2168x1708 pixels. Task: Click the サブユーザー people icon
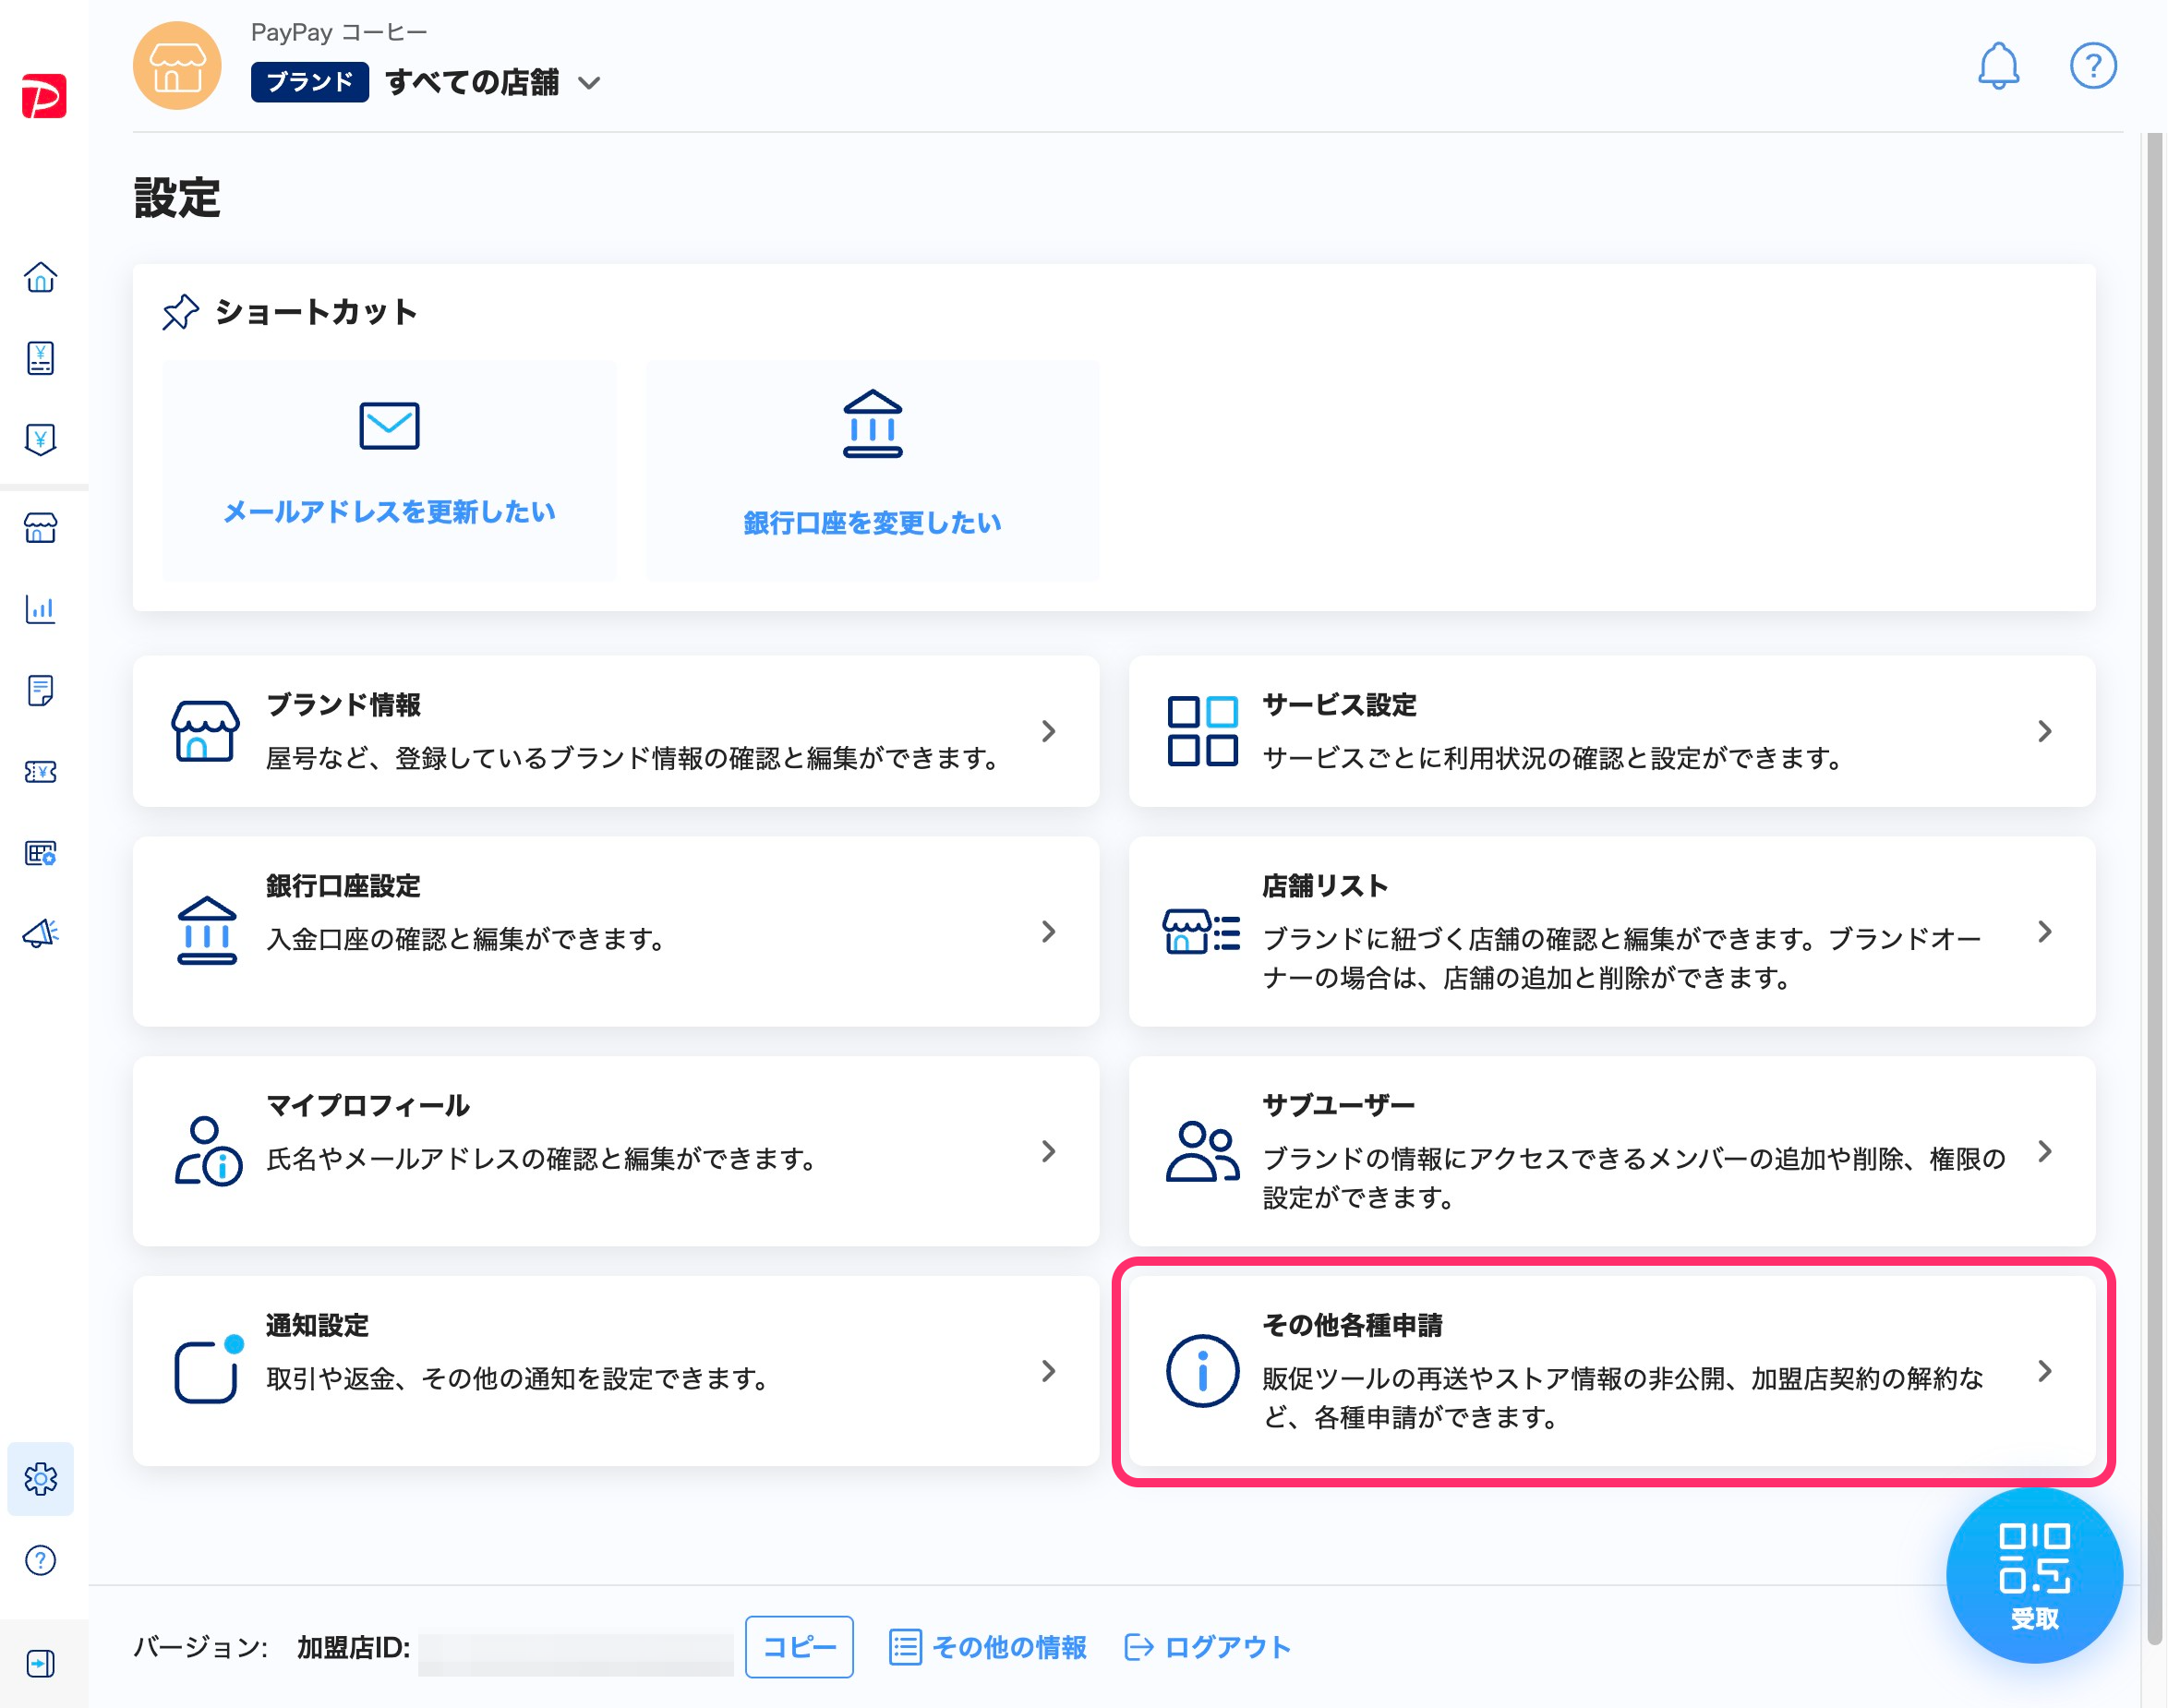pyautogui.click(x=1202, y=1151)
